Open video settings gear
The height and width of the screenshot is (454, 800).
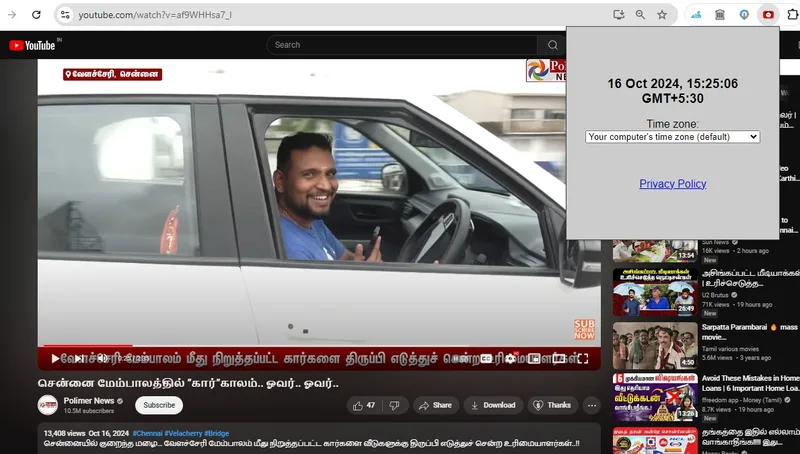pos(510,359)
